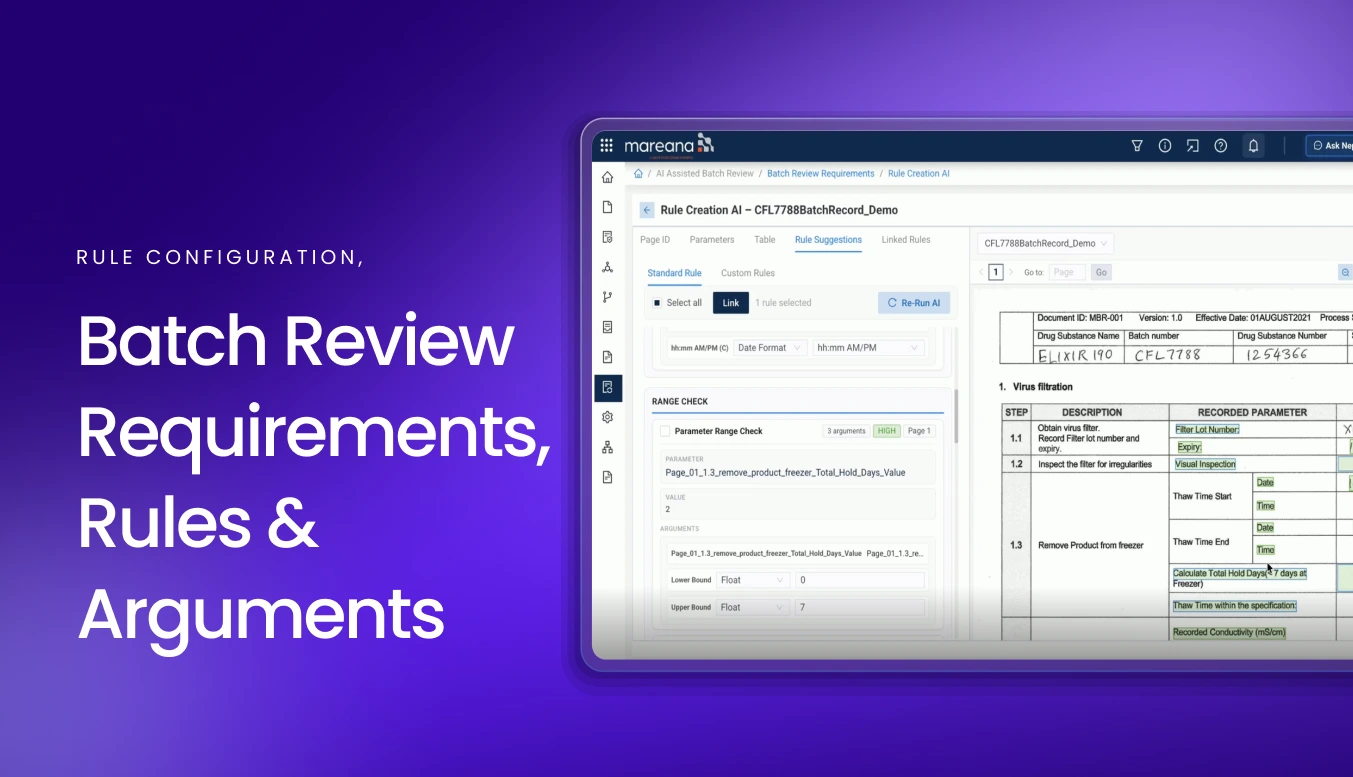Click the Link button
Image resolution: width=1353 pixels, height=777 pixels.
coord(731,303)
